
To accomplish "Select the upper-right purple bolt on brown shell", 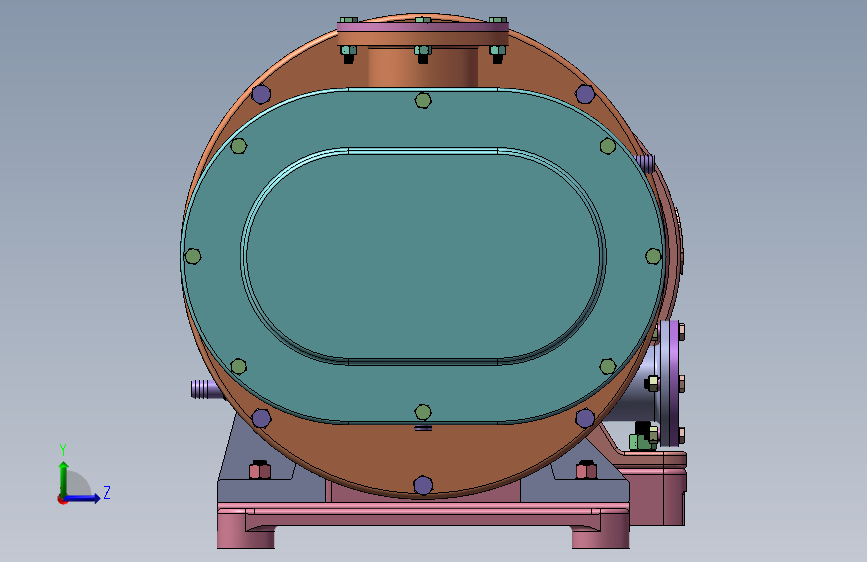I will pyautogui.click(x=585, y=94).
